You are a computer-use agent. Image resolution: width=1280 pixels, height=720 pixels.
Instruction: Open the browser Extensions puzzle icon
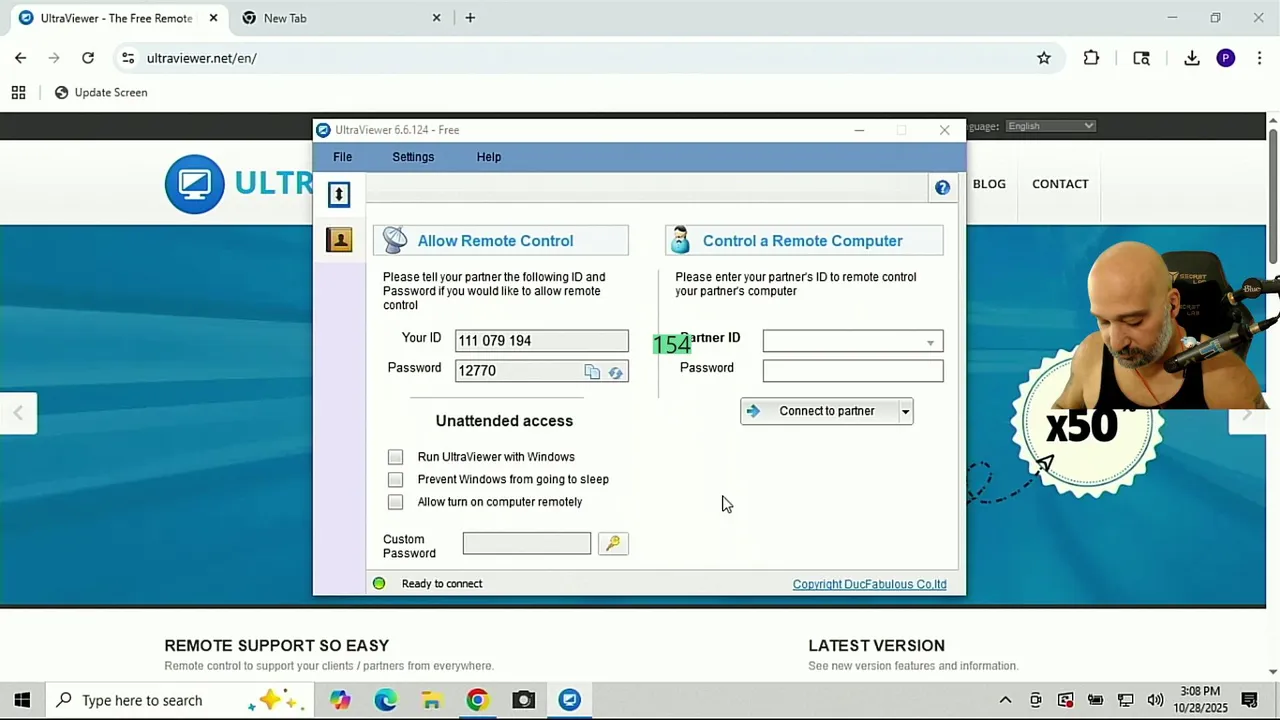(1091, 58)
